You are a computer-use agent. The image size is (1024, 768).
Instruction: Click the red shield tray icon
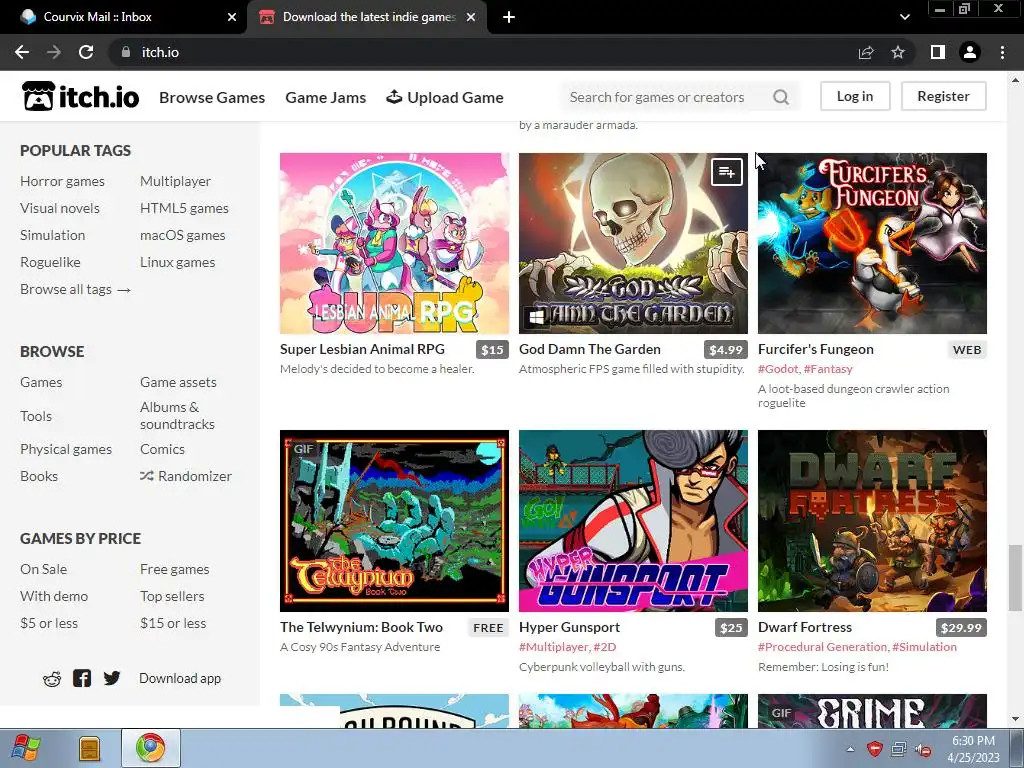[x=874, y=749]
